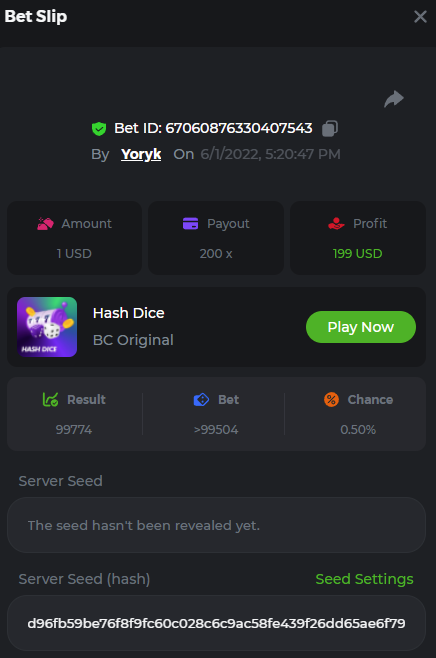Click the green verified shield icon
This screenshot has height=658, width=436.
(x=99, y=129)
